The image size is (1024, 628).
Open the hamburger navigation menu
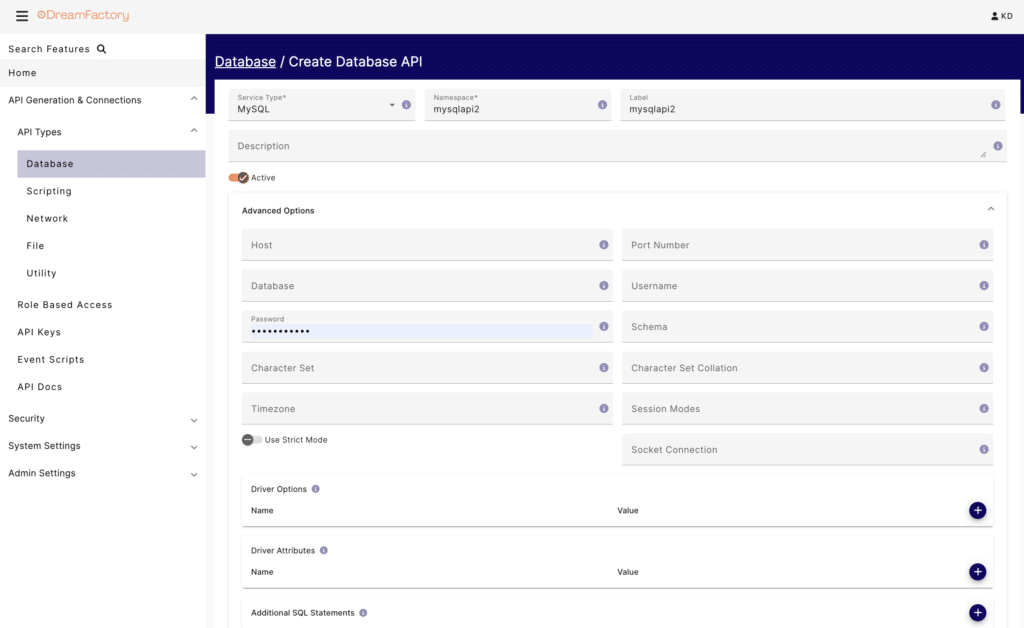20,15
